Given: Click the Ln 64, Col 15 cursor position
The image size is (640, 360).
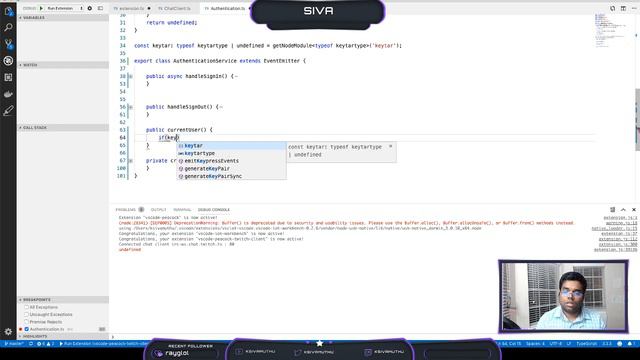Looking at the screenshot, I should pyautogui.click(x=509, y=344).
